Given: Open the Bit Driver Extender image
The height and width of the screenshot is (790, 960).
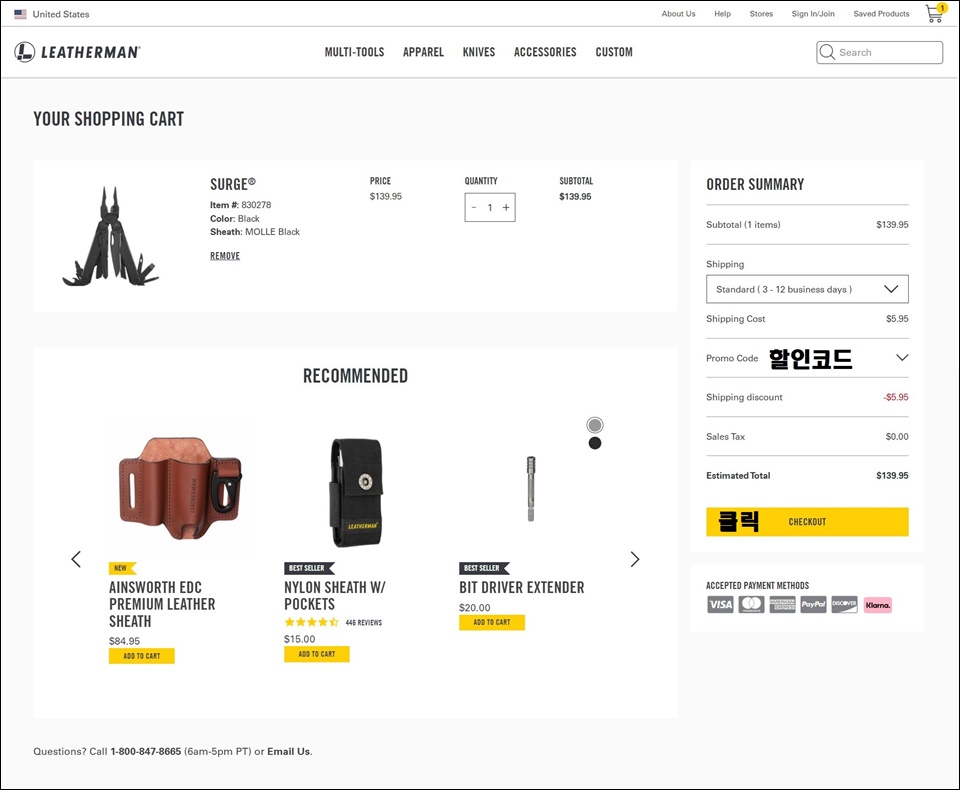Looking at the screenshot, I should point(531,489).
